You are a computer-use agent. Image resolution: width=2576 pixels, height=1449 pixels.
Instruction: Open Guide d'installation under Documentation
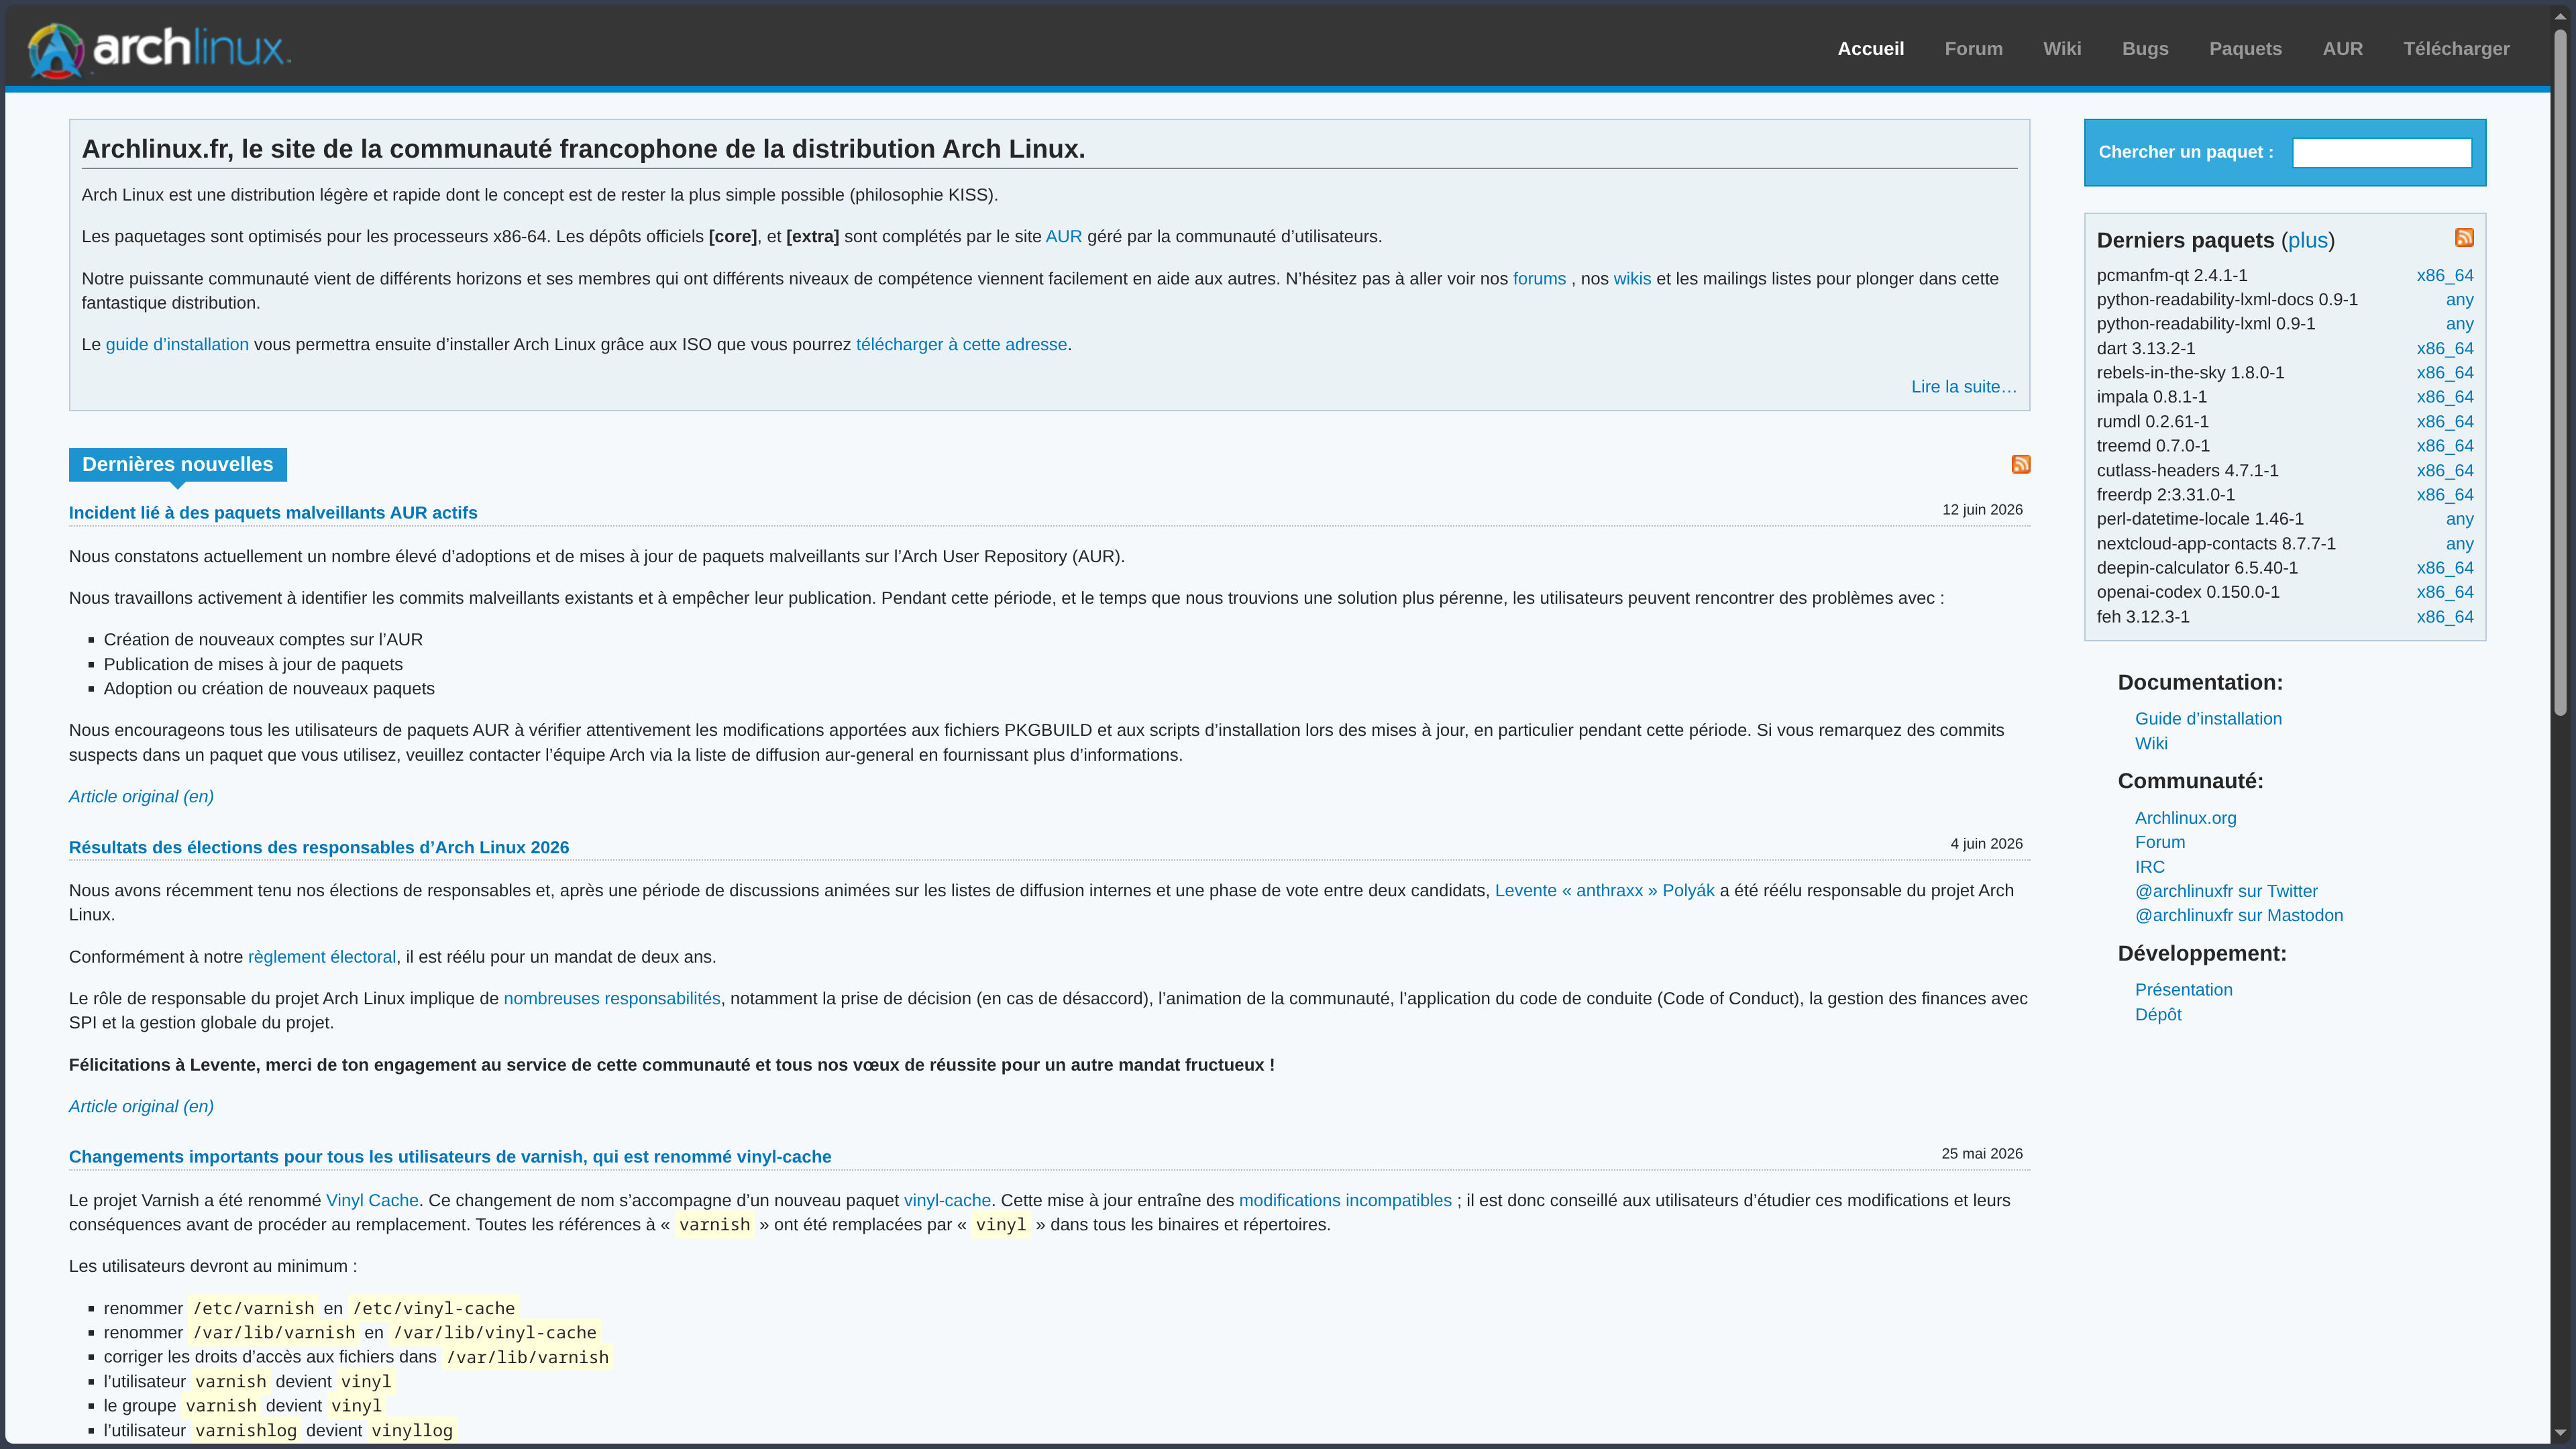[2208, 719]
